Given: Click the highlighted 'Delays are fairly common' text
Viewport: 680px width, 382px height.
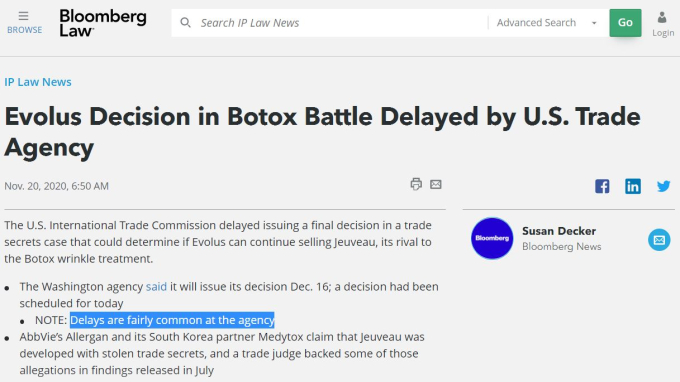Looking at the screenshot, I should click(172, 320).
